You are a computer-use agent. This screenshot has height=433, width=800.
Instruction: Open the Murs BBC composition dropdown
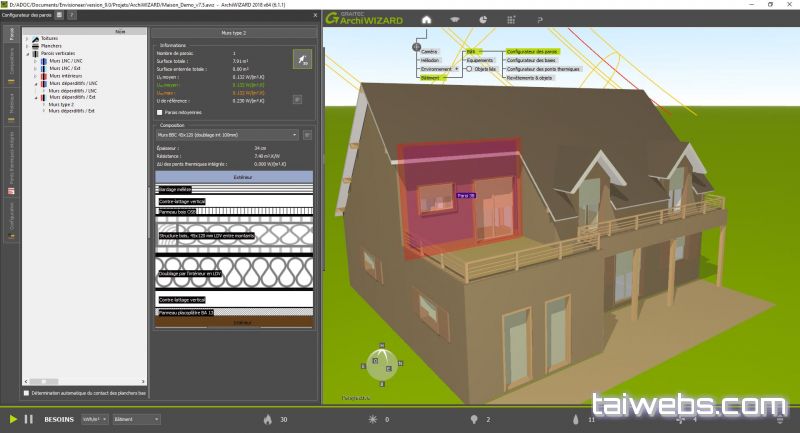pos(226,134)
